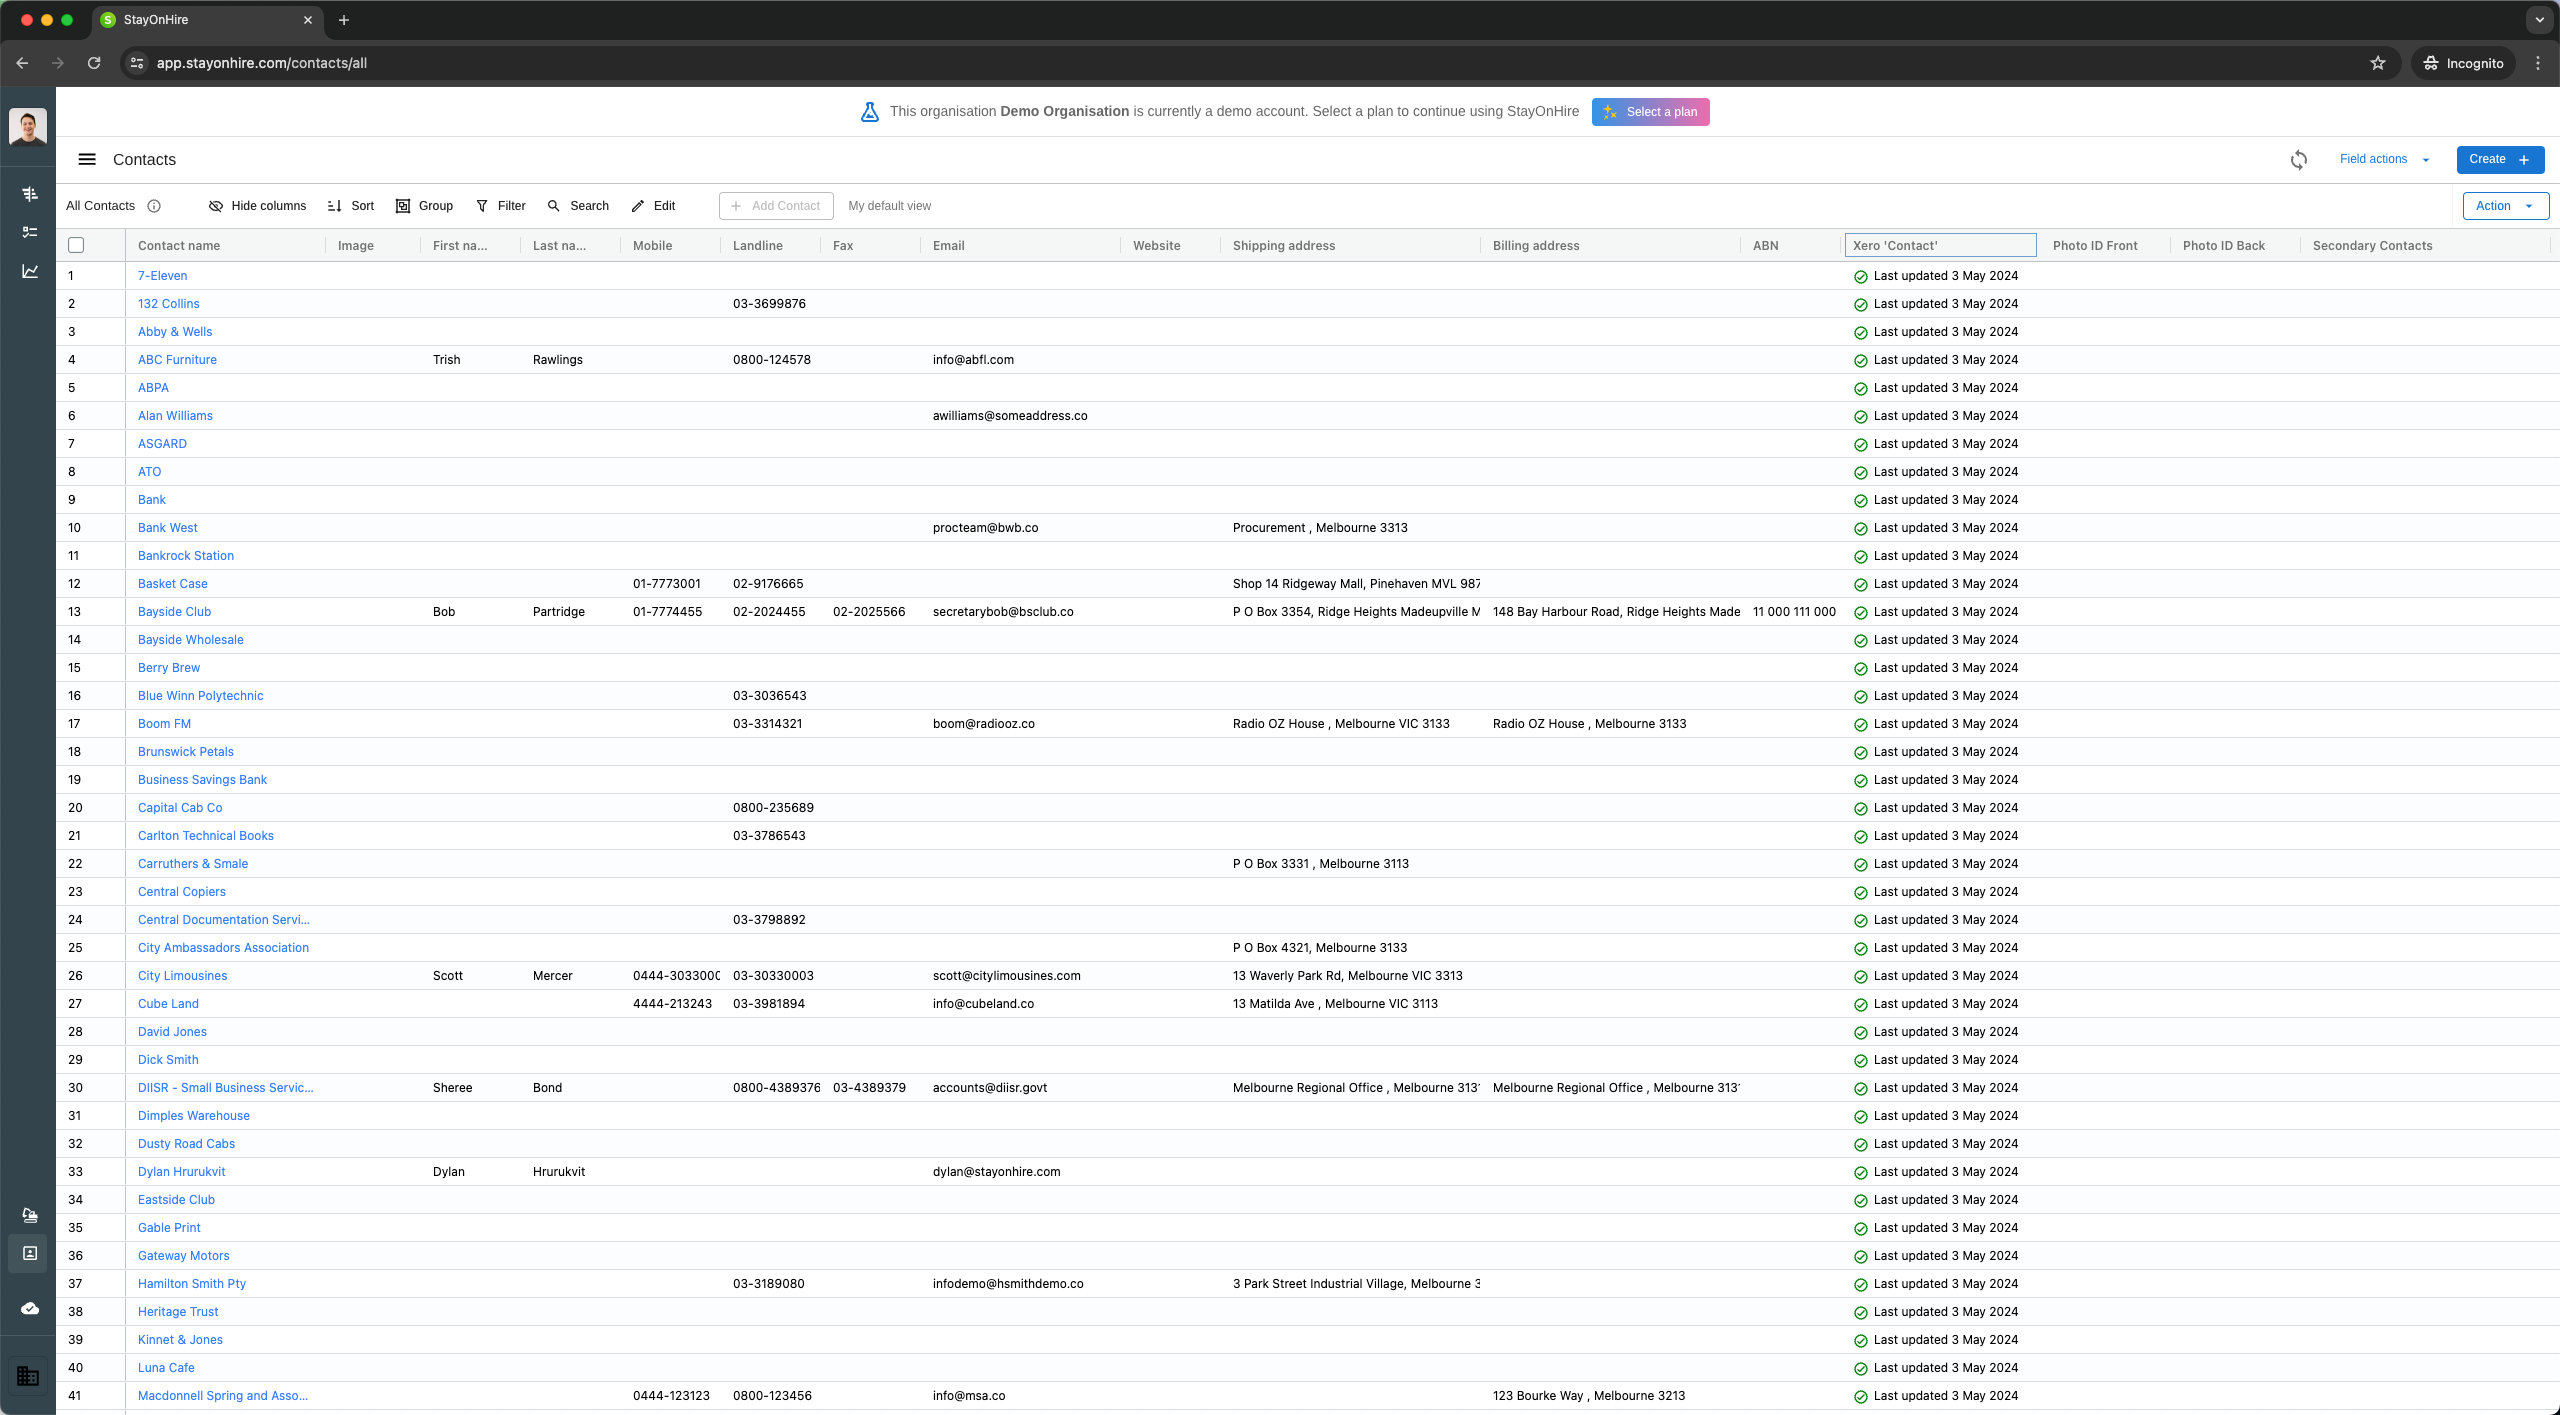The height and width of the screenshot is (1415, 2560).
Task: Open the Create button menu
Action: 2499,160
